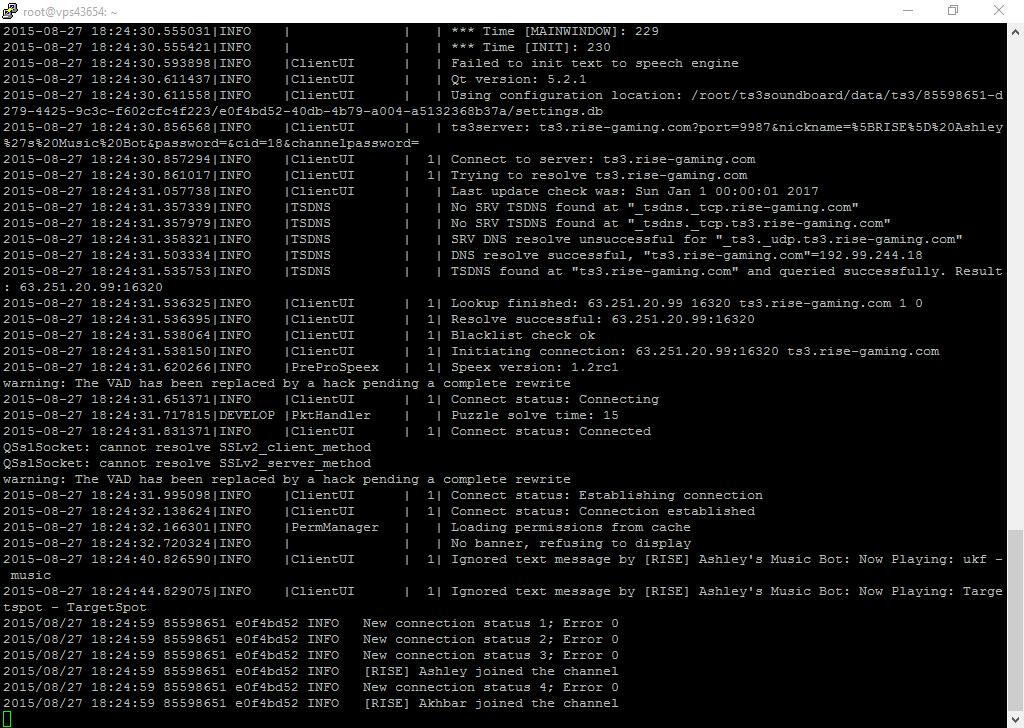Click the 'No banner, refusing to display' line
This screenshot has width=1024, height=728.
[x=570, y=543]
